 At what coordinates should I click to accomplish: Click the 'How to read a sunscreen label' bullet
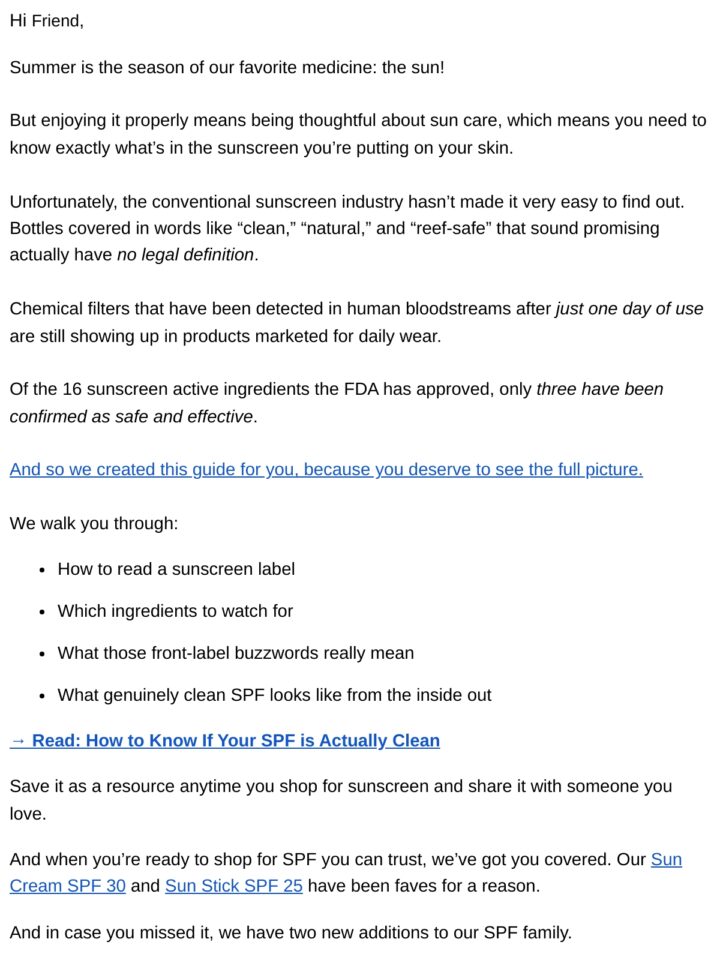click(176, 569)
